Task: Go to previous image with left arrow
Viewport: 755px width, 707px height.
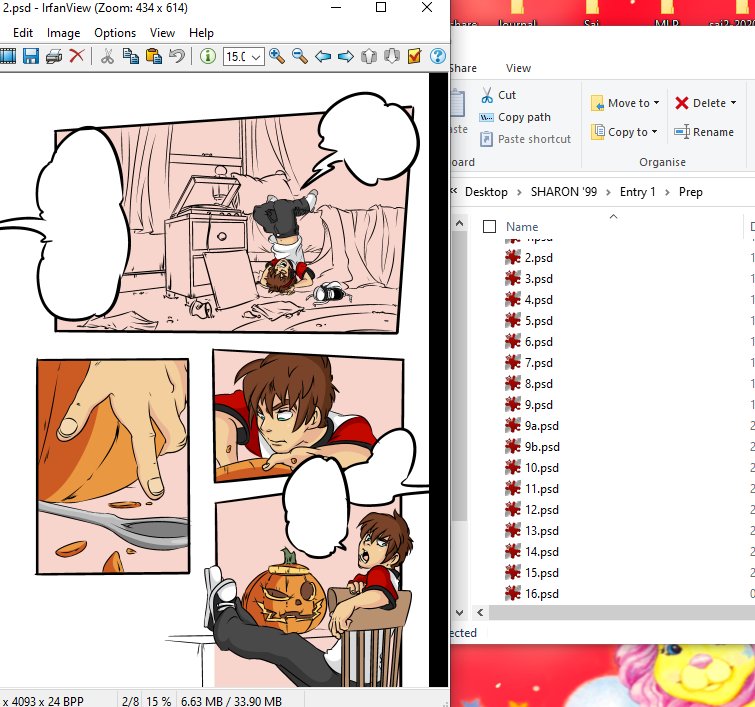Action: [x=323, y=56]
